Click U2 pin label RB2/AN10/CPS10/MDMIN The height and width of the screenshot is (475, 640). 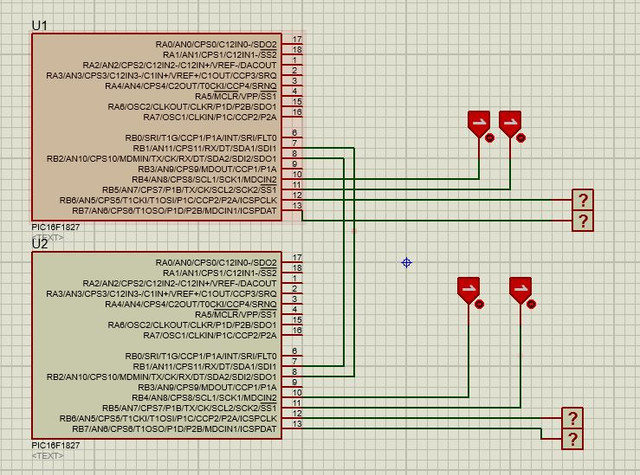pos(162,377)
